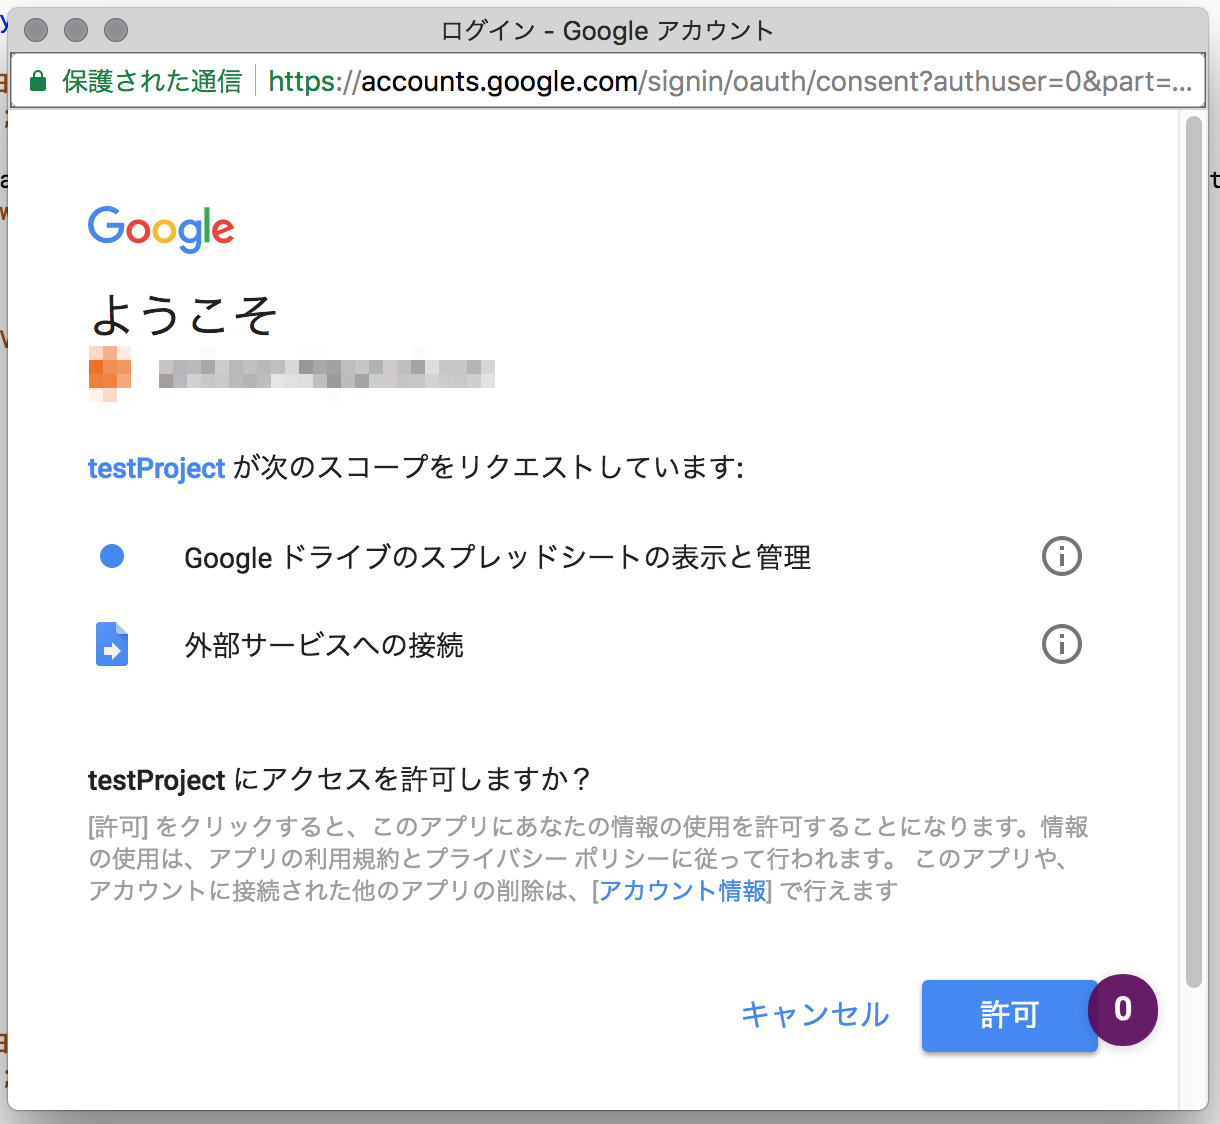Open info for Google ドライブ spreadsheet scope

(x=1061, y=556)
